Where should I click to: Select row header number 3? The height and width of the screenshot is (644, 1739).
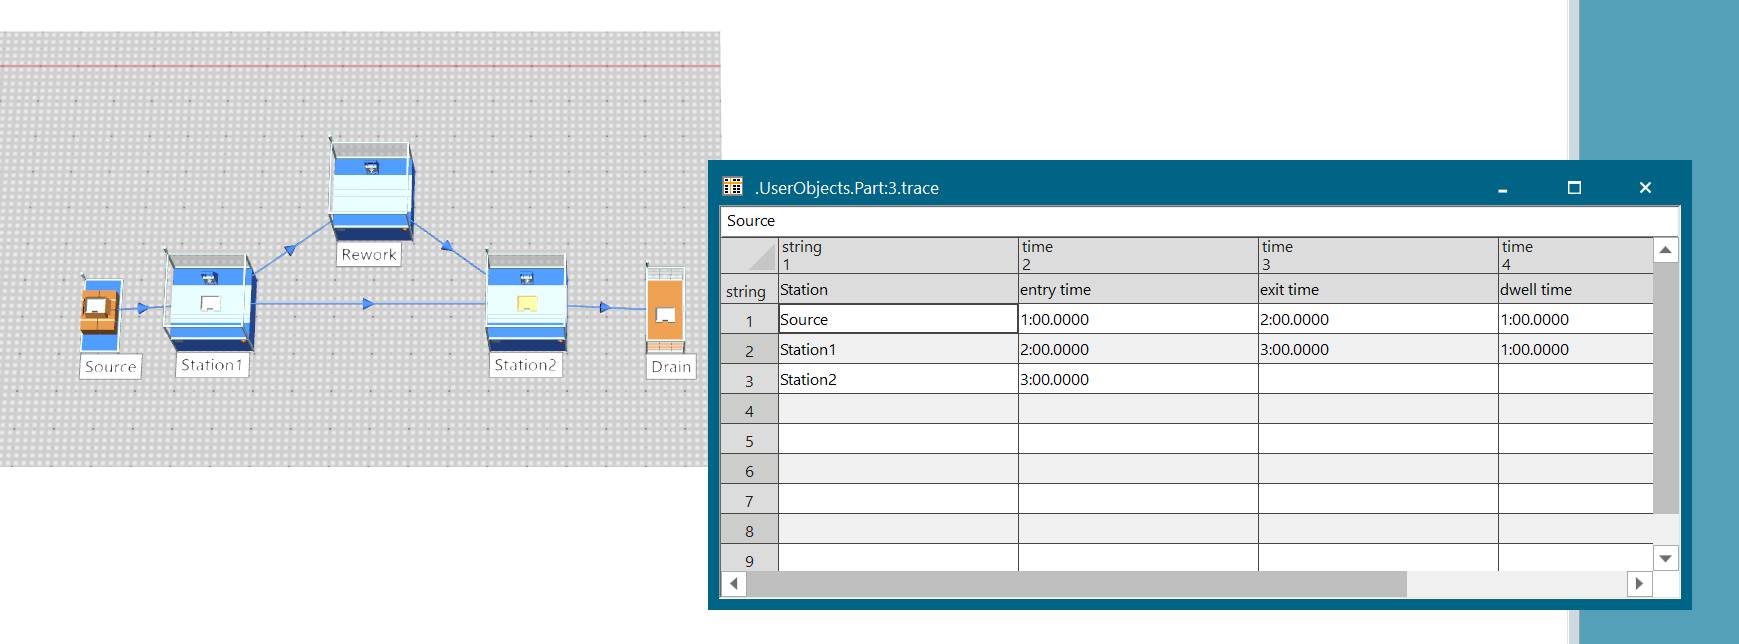(749, 380)
